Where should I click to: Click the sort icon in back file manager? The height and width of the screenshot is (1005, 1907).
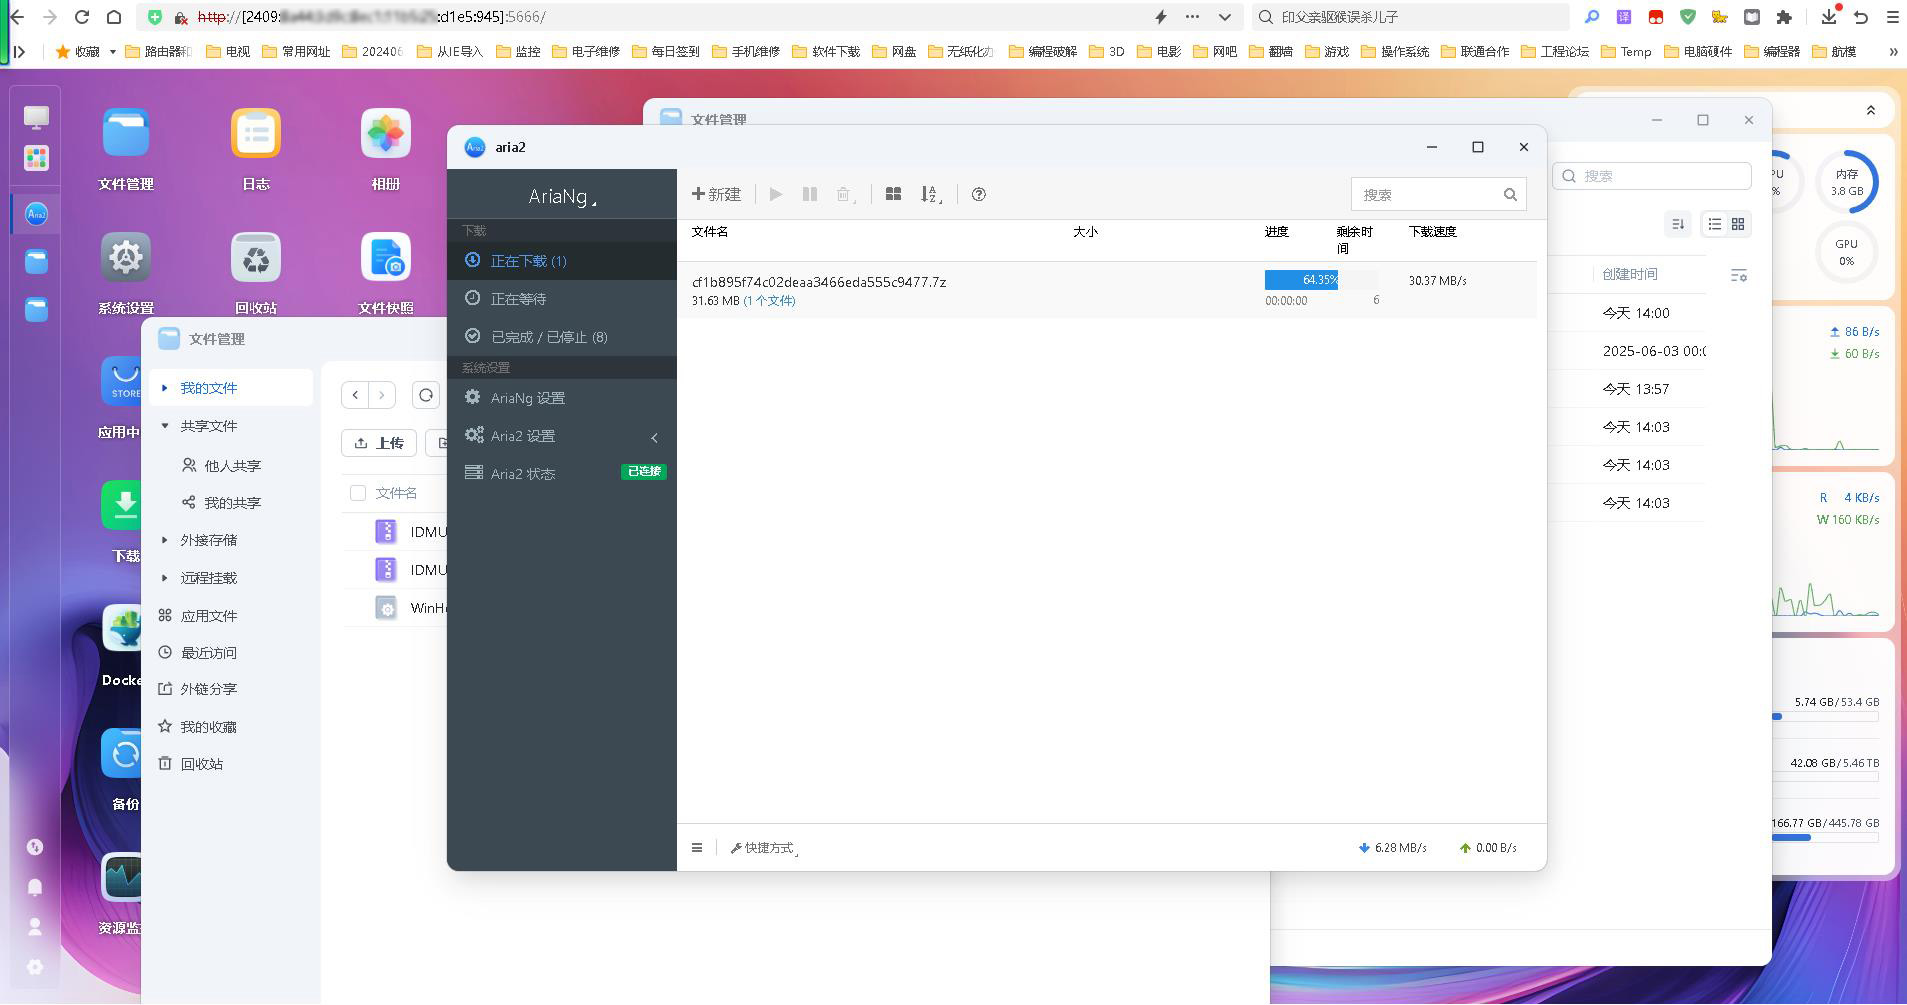click(x=1678, y=224)
